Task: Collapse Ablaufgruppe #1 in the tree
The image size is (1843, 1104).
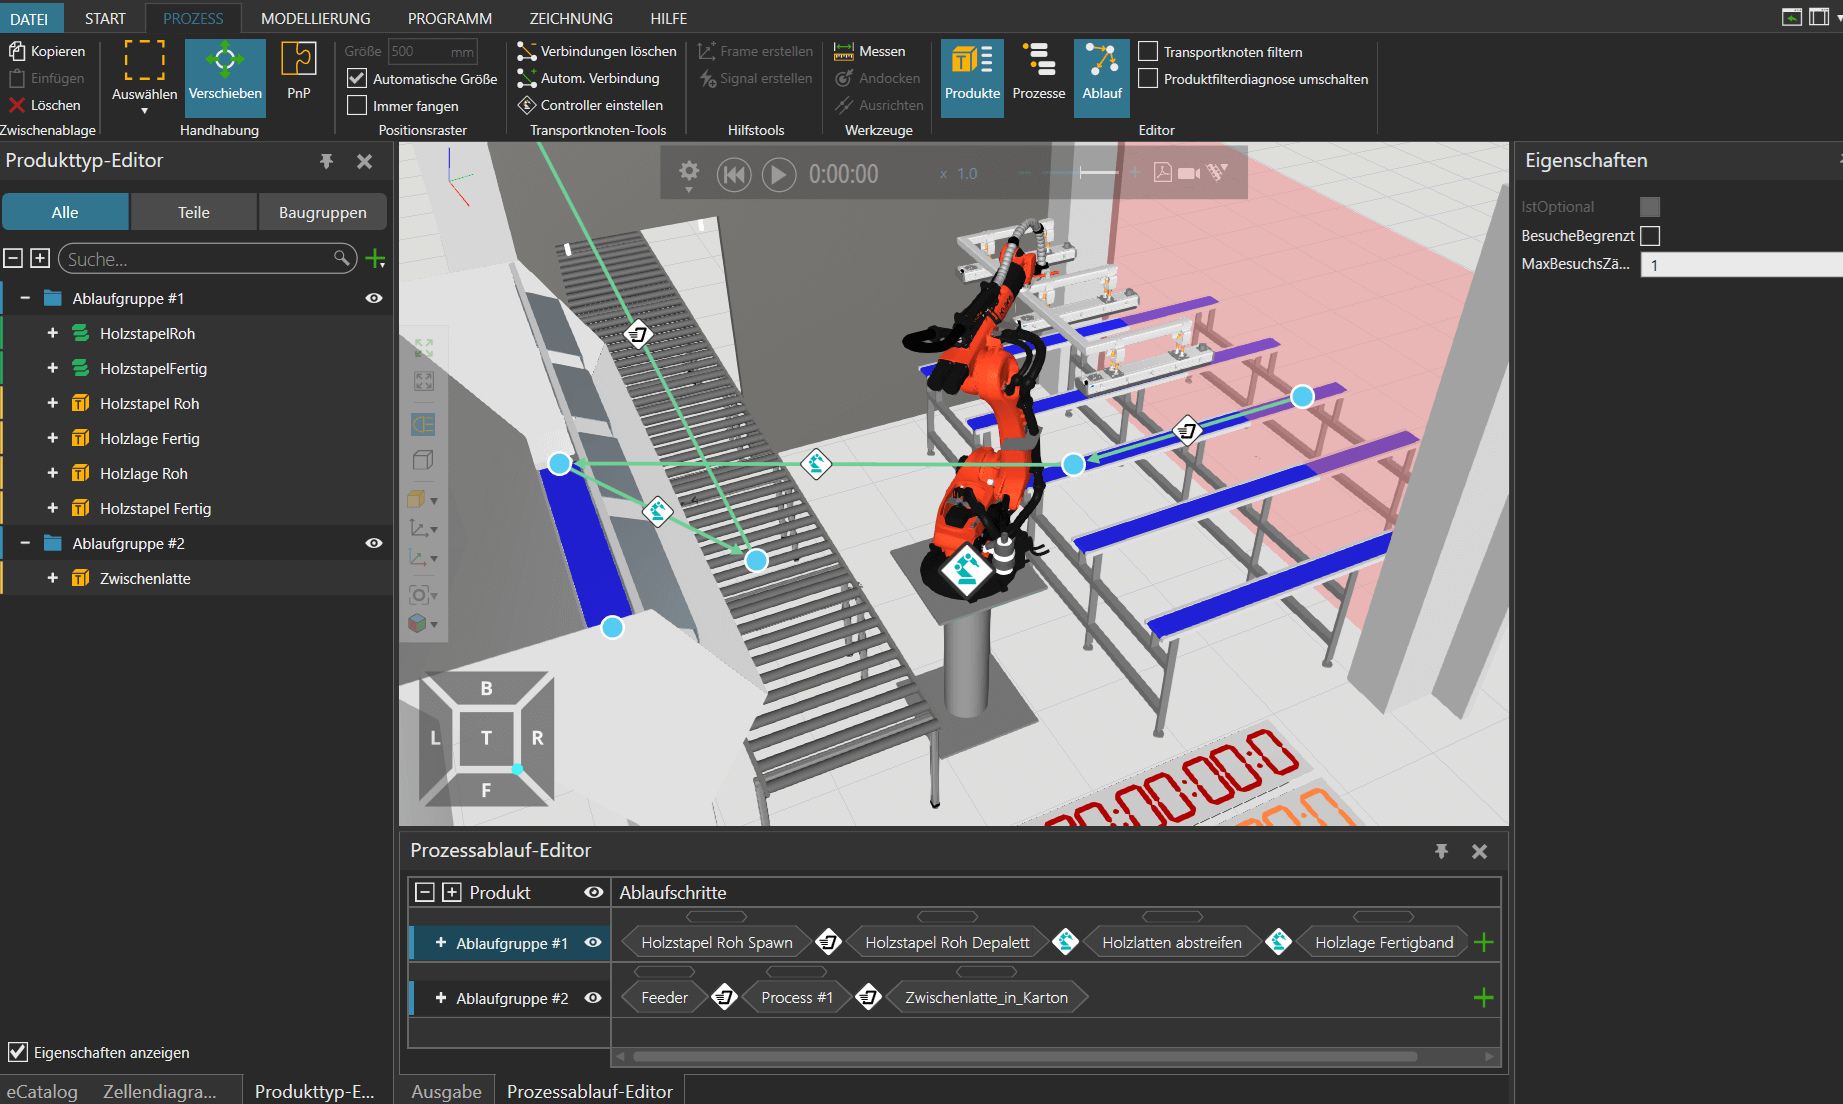Action: click(x=25, y=298)
